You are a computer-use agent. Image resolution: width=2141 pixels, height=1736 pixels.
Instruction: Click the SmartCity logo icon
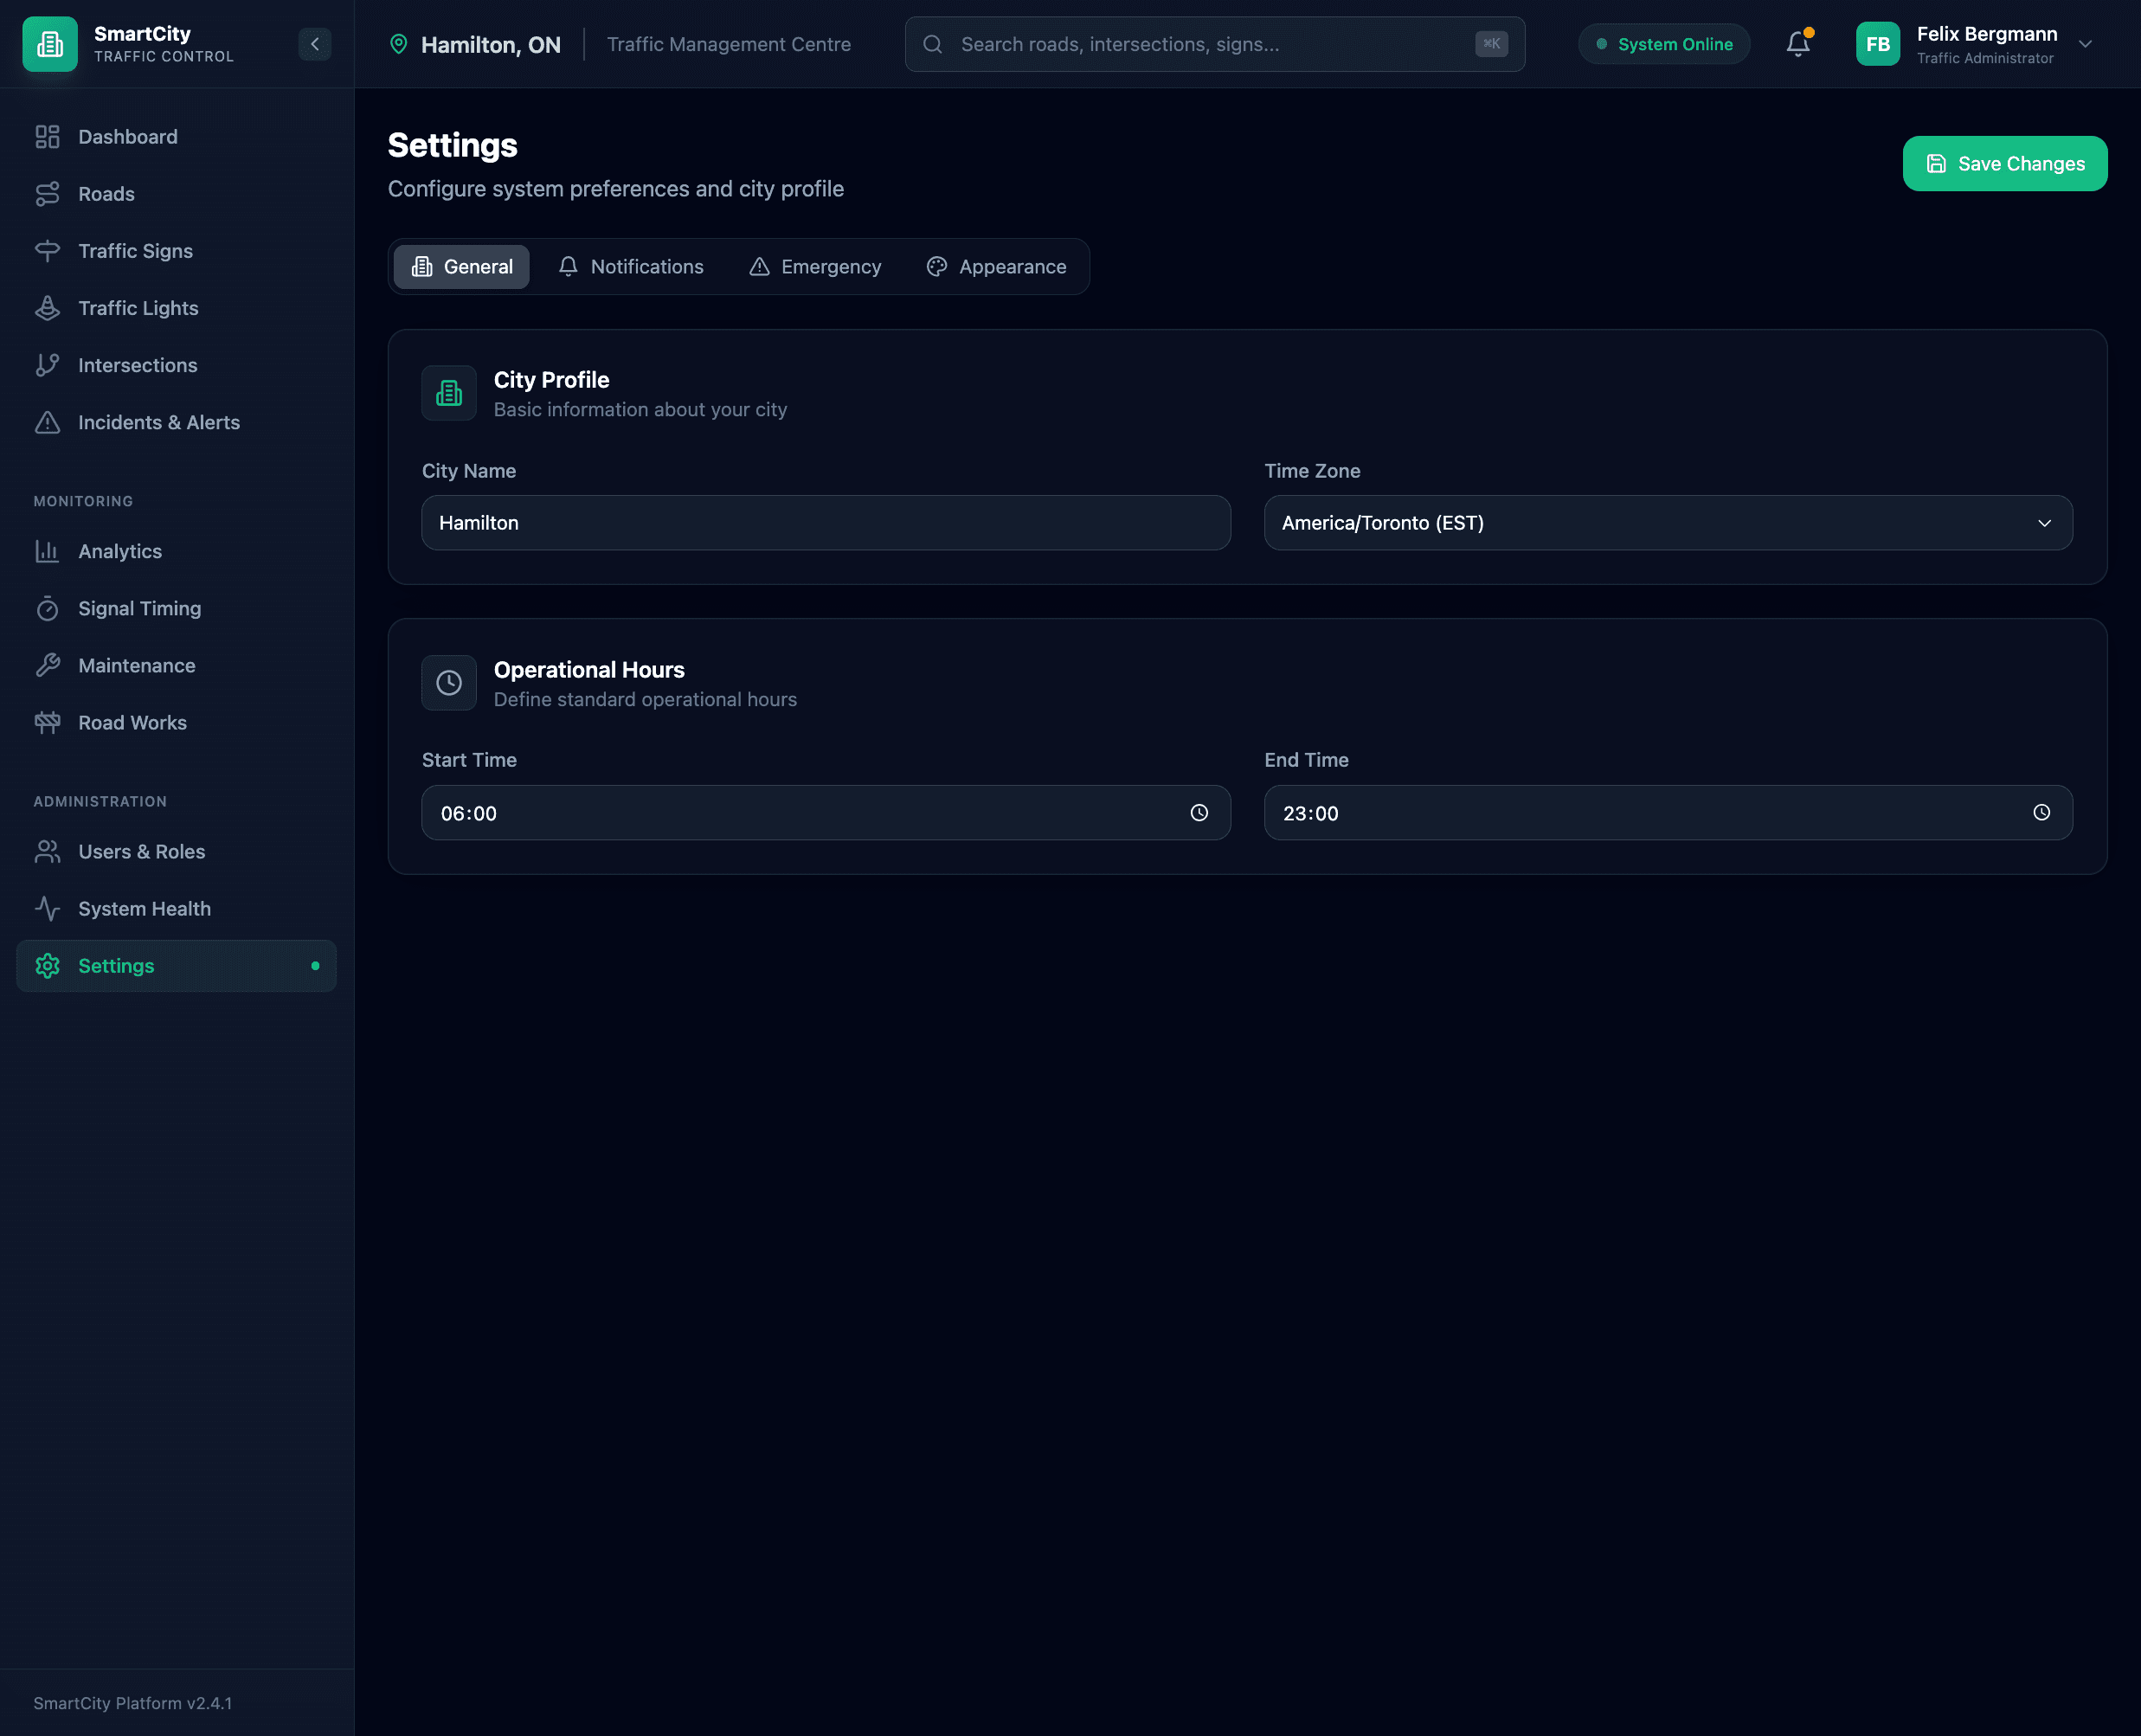[50, 44]
